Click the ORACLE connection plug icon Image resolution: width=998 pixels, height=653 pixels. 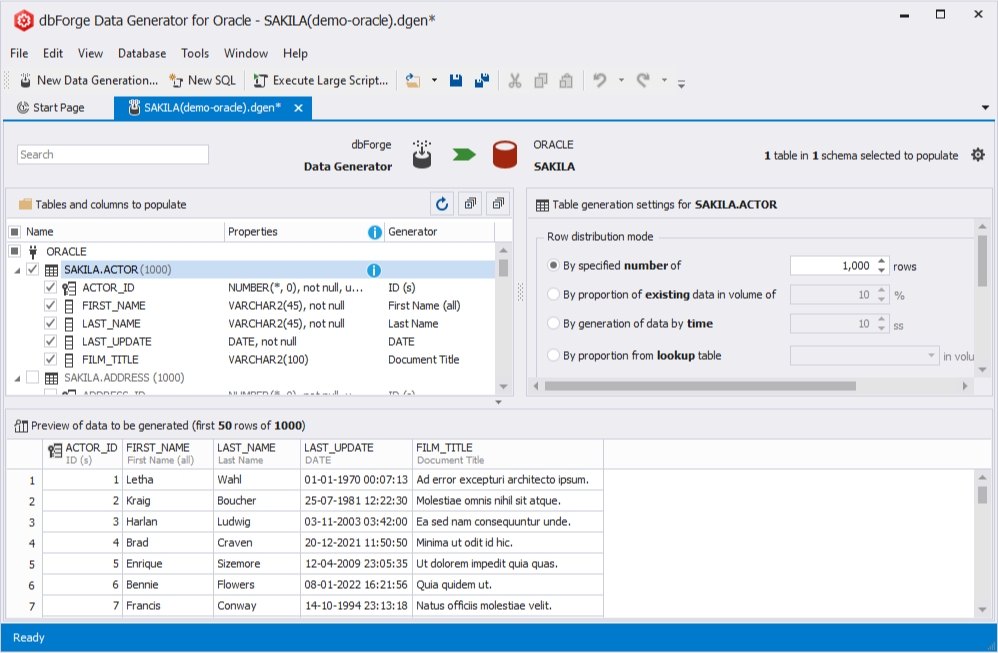coord(33,251)
